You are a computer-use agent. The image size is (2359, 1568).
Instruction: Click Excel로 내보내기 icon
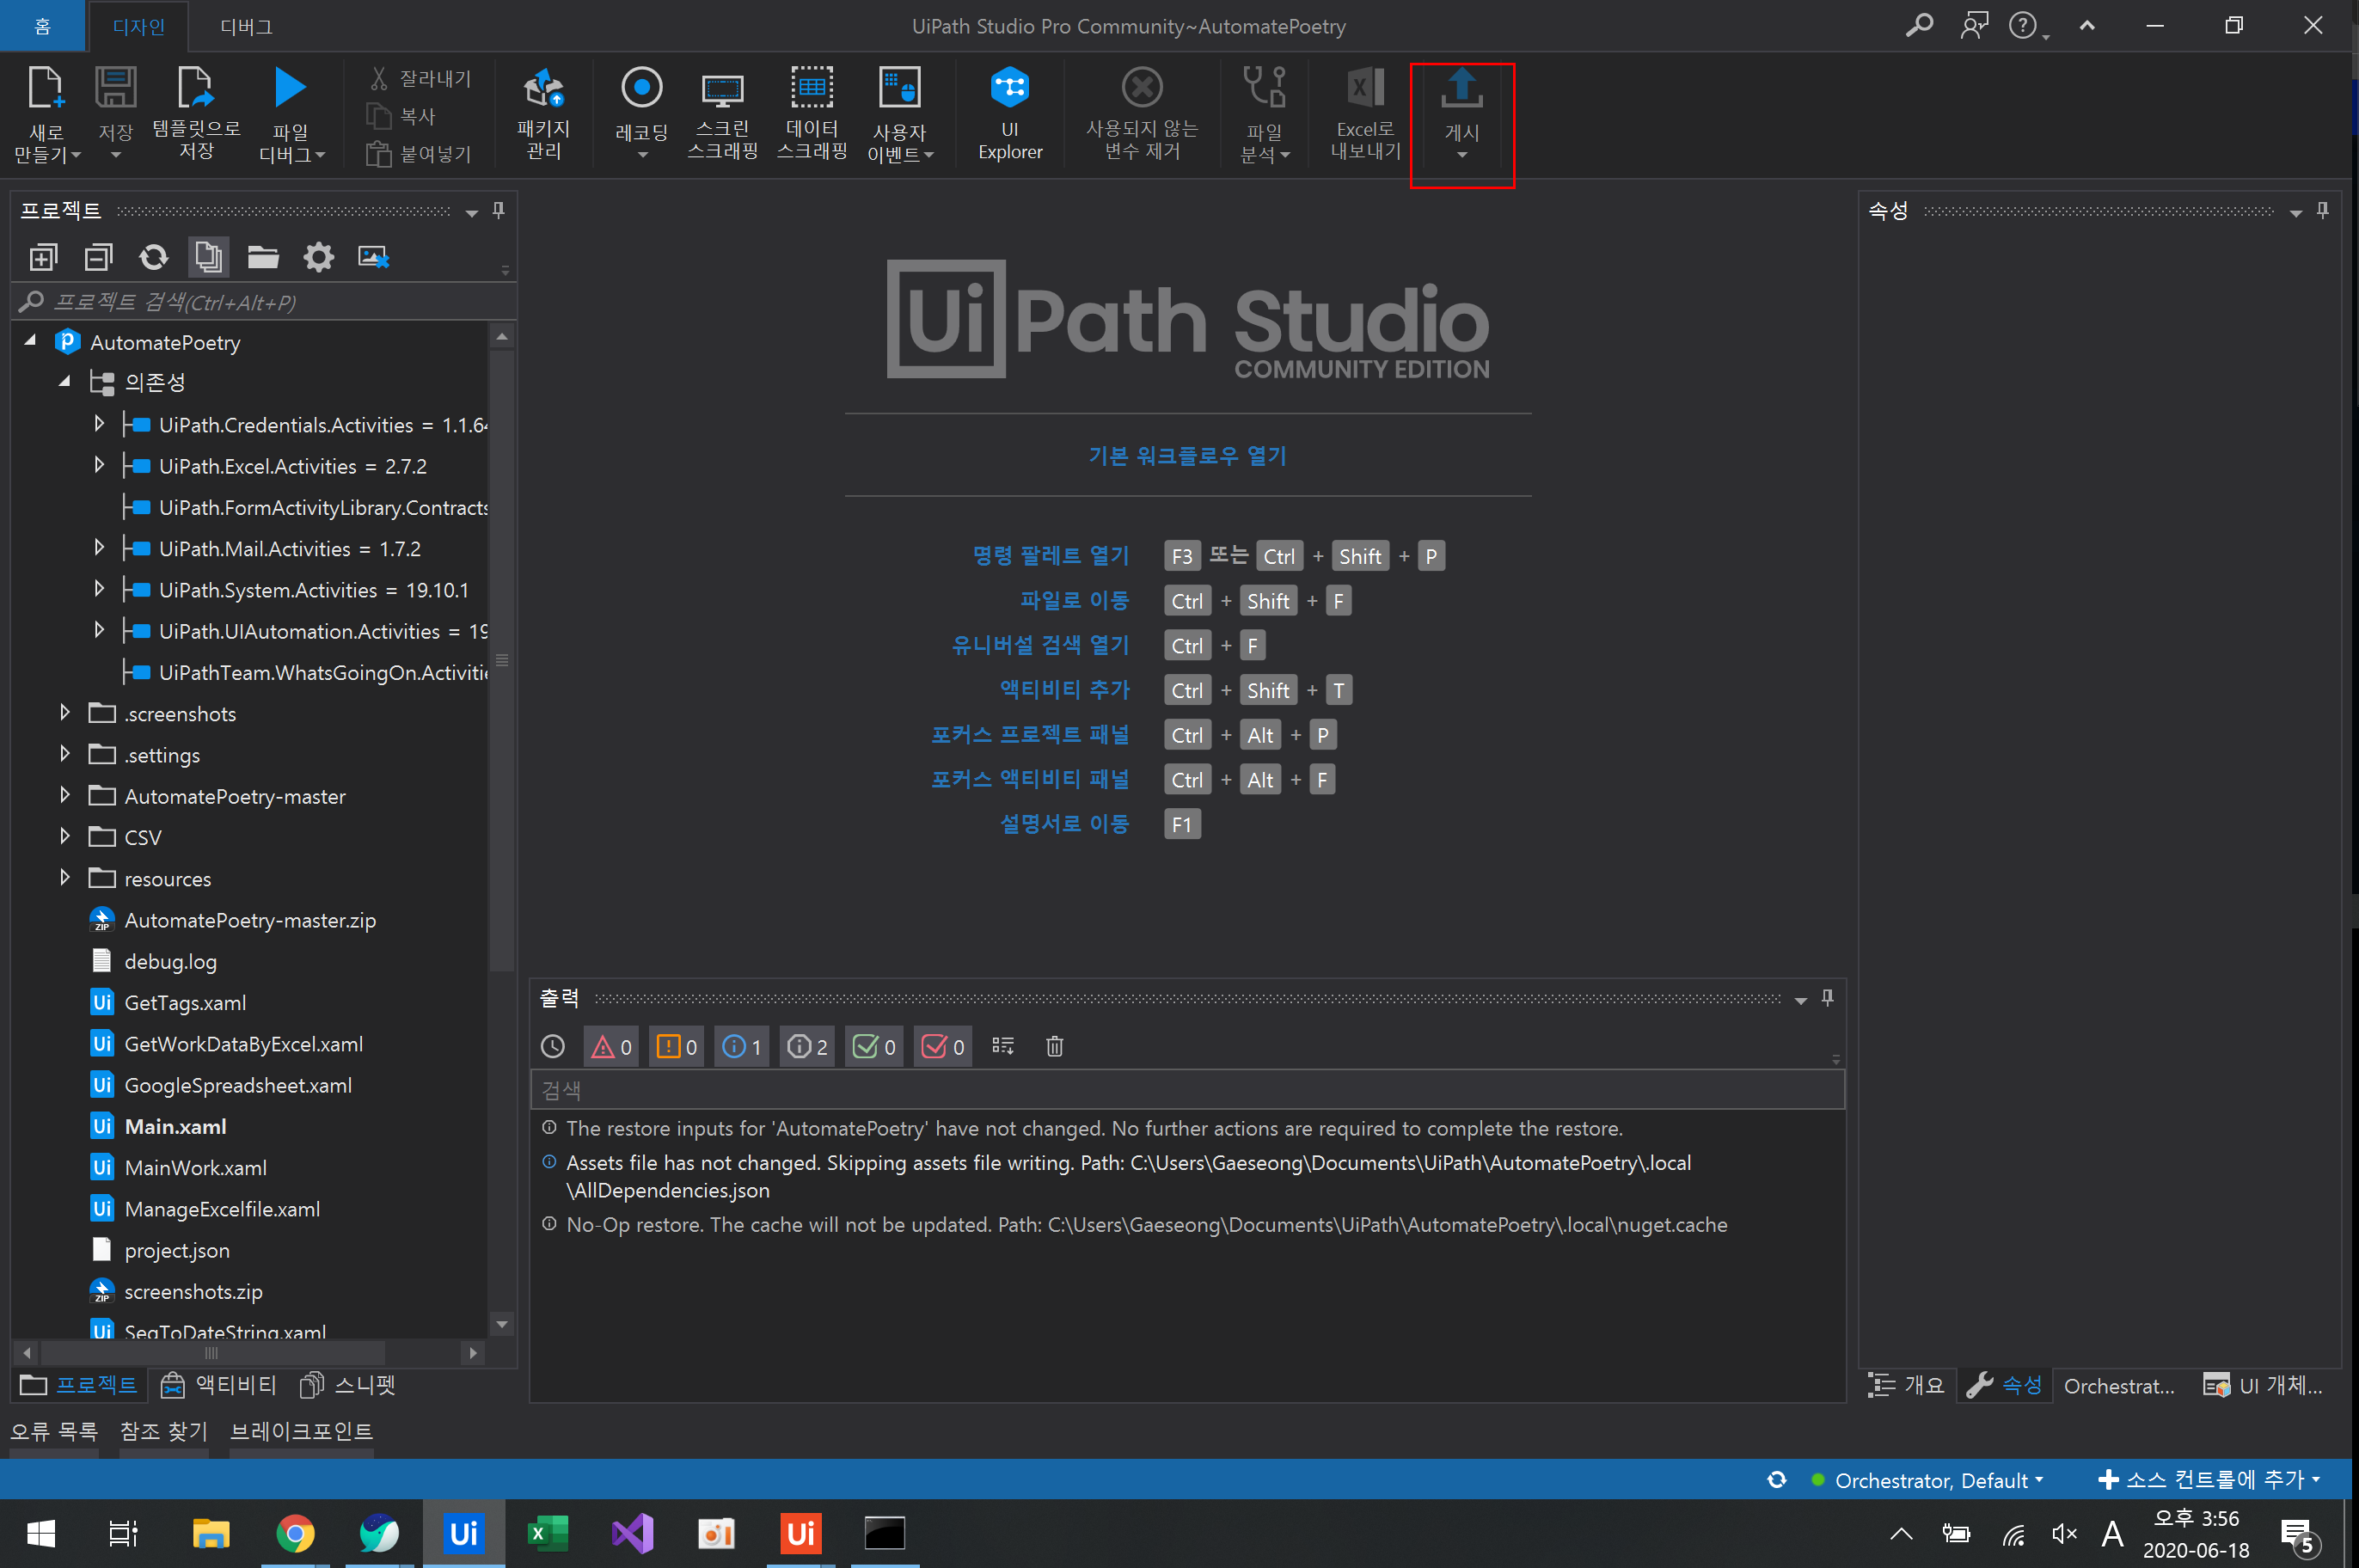(x=1365, y=88)
